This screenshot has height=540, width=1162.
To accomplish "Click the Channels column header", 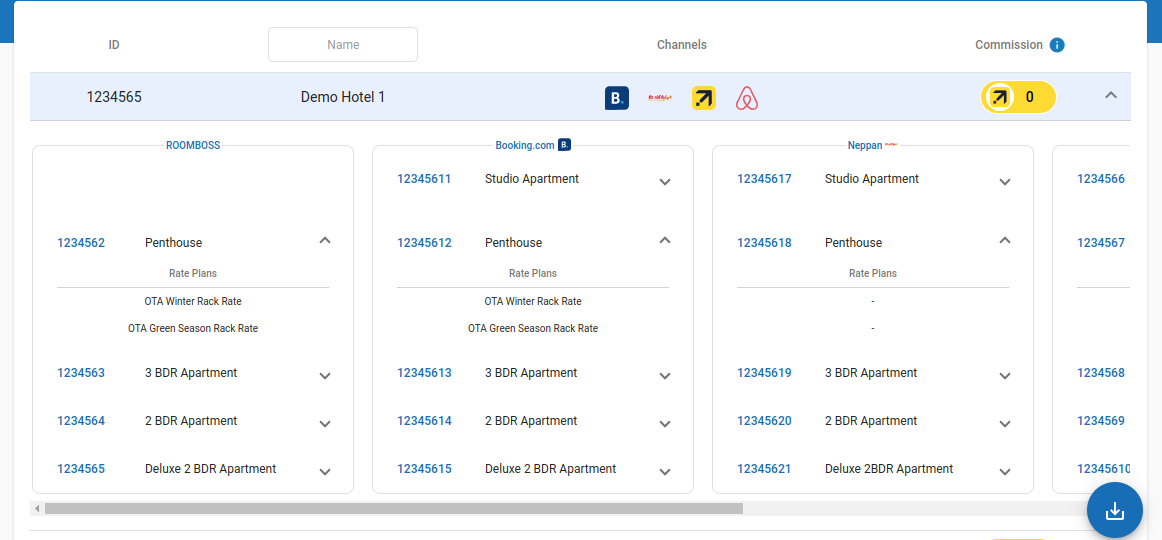I will (x=682, y=44).
